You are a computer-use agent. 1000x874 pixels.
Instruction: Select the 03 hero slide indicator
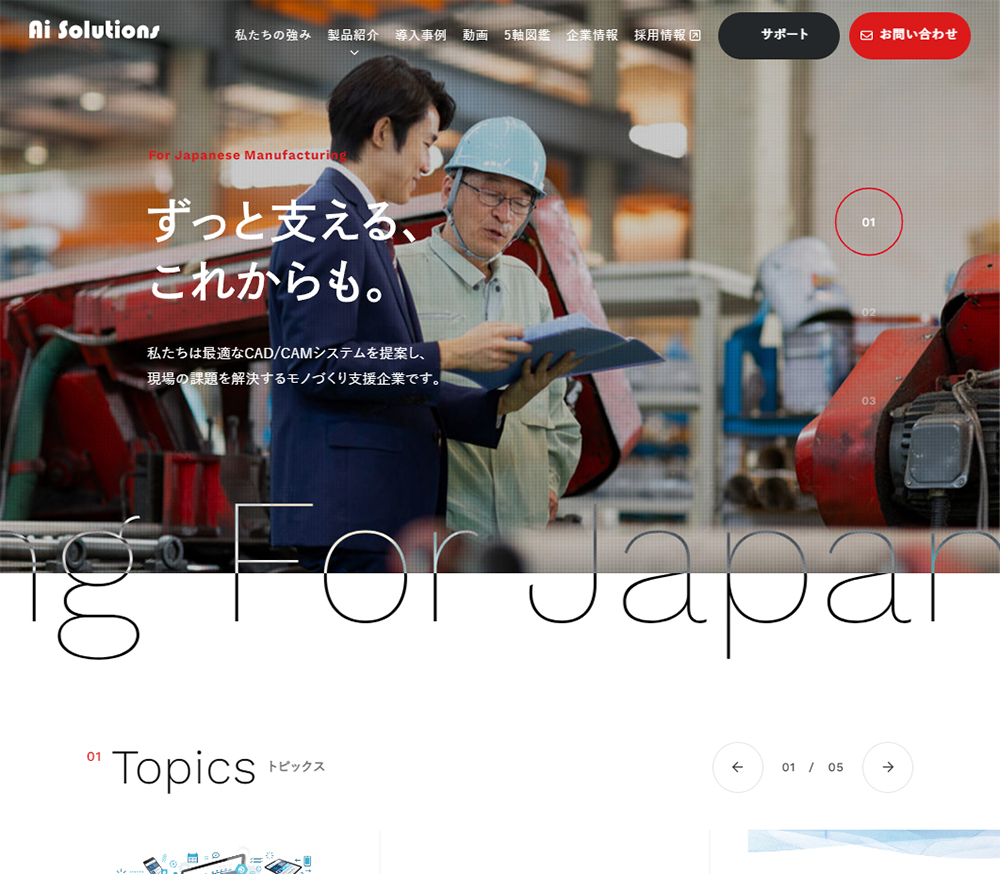pos(868,402)
